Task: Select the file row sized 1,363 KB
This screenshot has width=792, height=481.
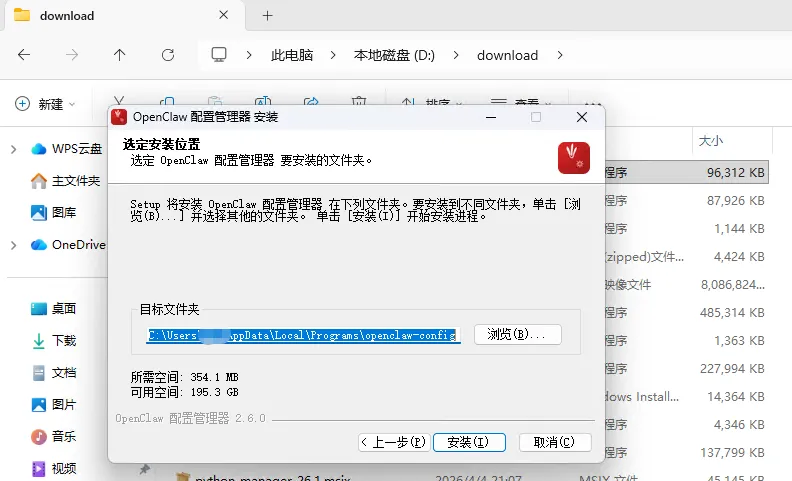Action: coord(687,341)
